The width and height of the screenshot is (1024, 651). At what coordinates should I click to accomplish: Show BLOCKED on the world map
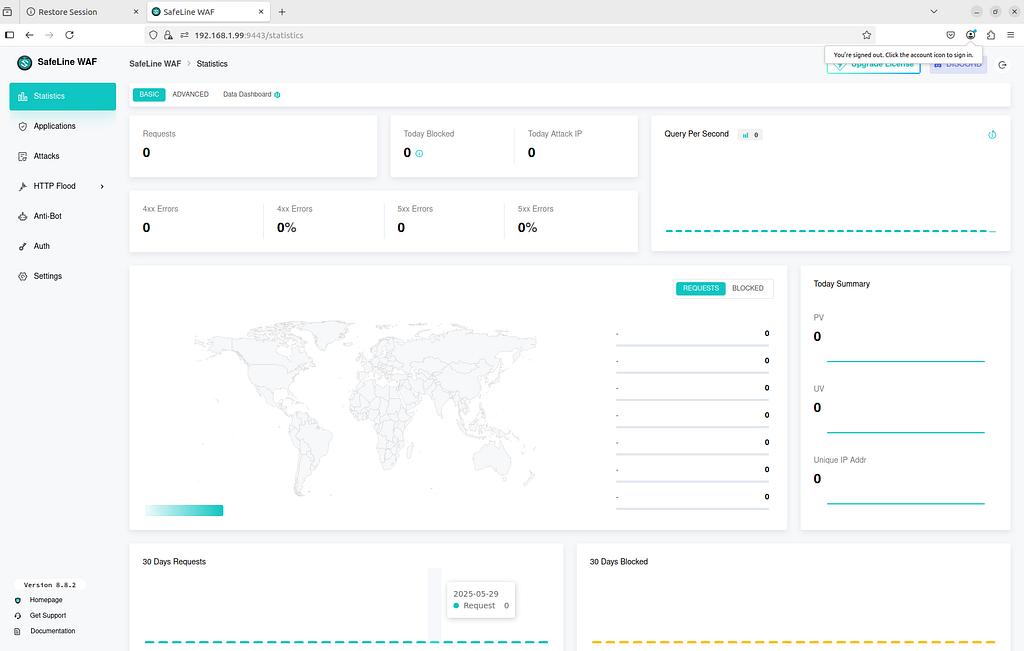748,289
